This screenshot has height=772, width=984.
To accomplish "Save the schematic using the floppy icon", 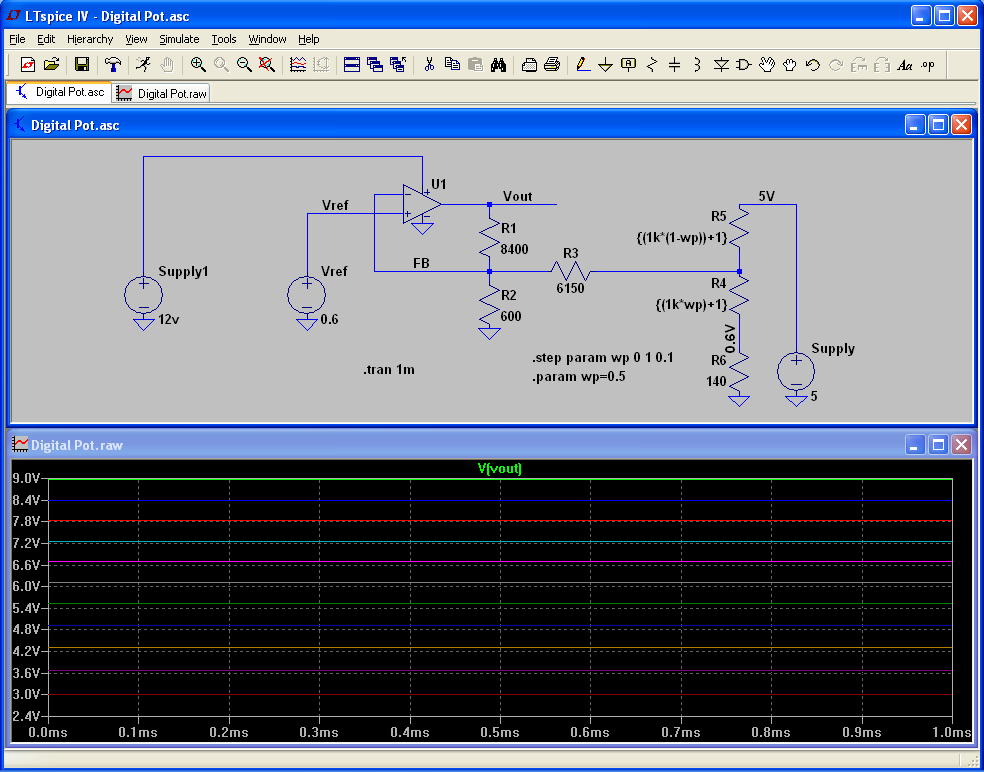I will tap(82, 64).
